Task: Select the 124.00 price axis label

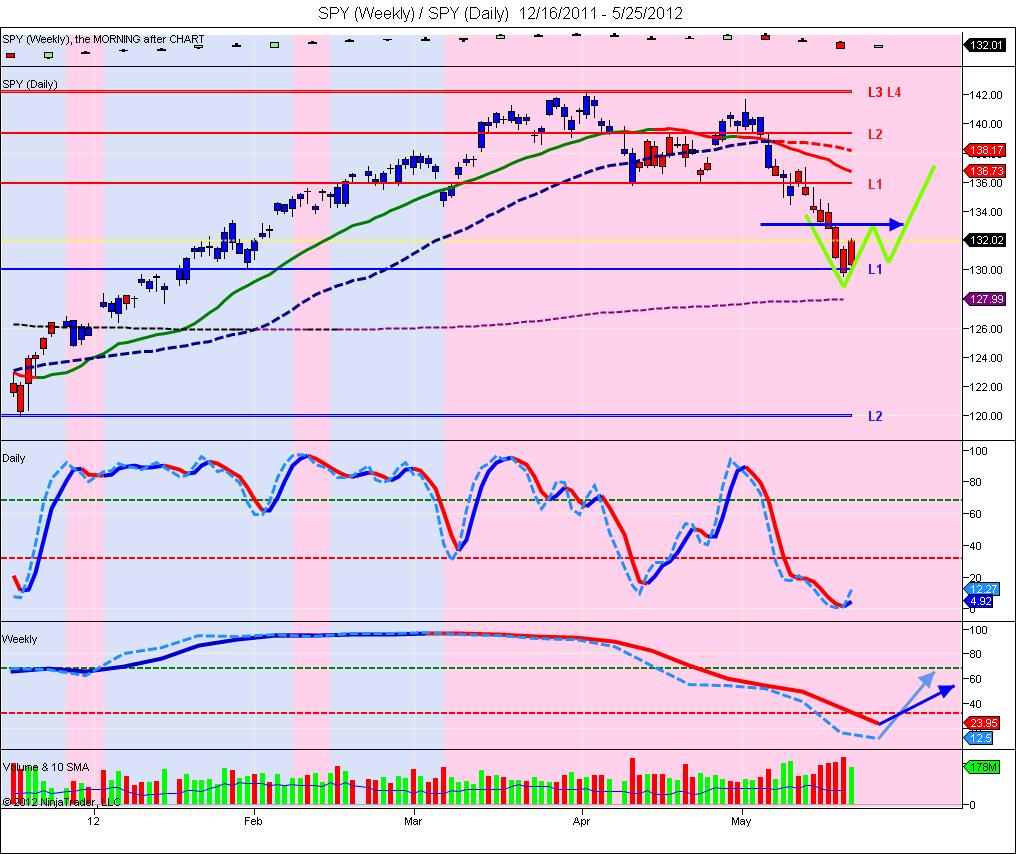Action: 986,358
